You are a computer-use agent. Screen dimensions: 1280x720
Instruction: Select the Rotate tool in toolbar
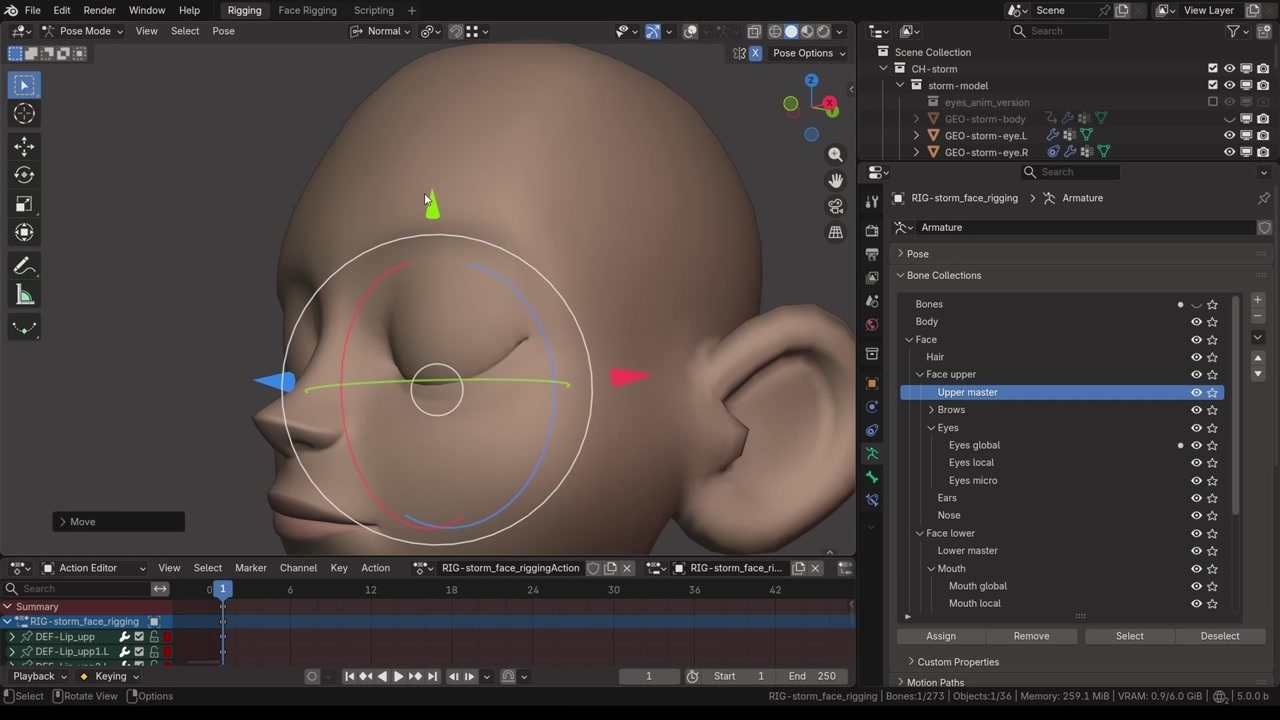click(24, 175)
